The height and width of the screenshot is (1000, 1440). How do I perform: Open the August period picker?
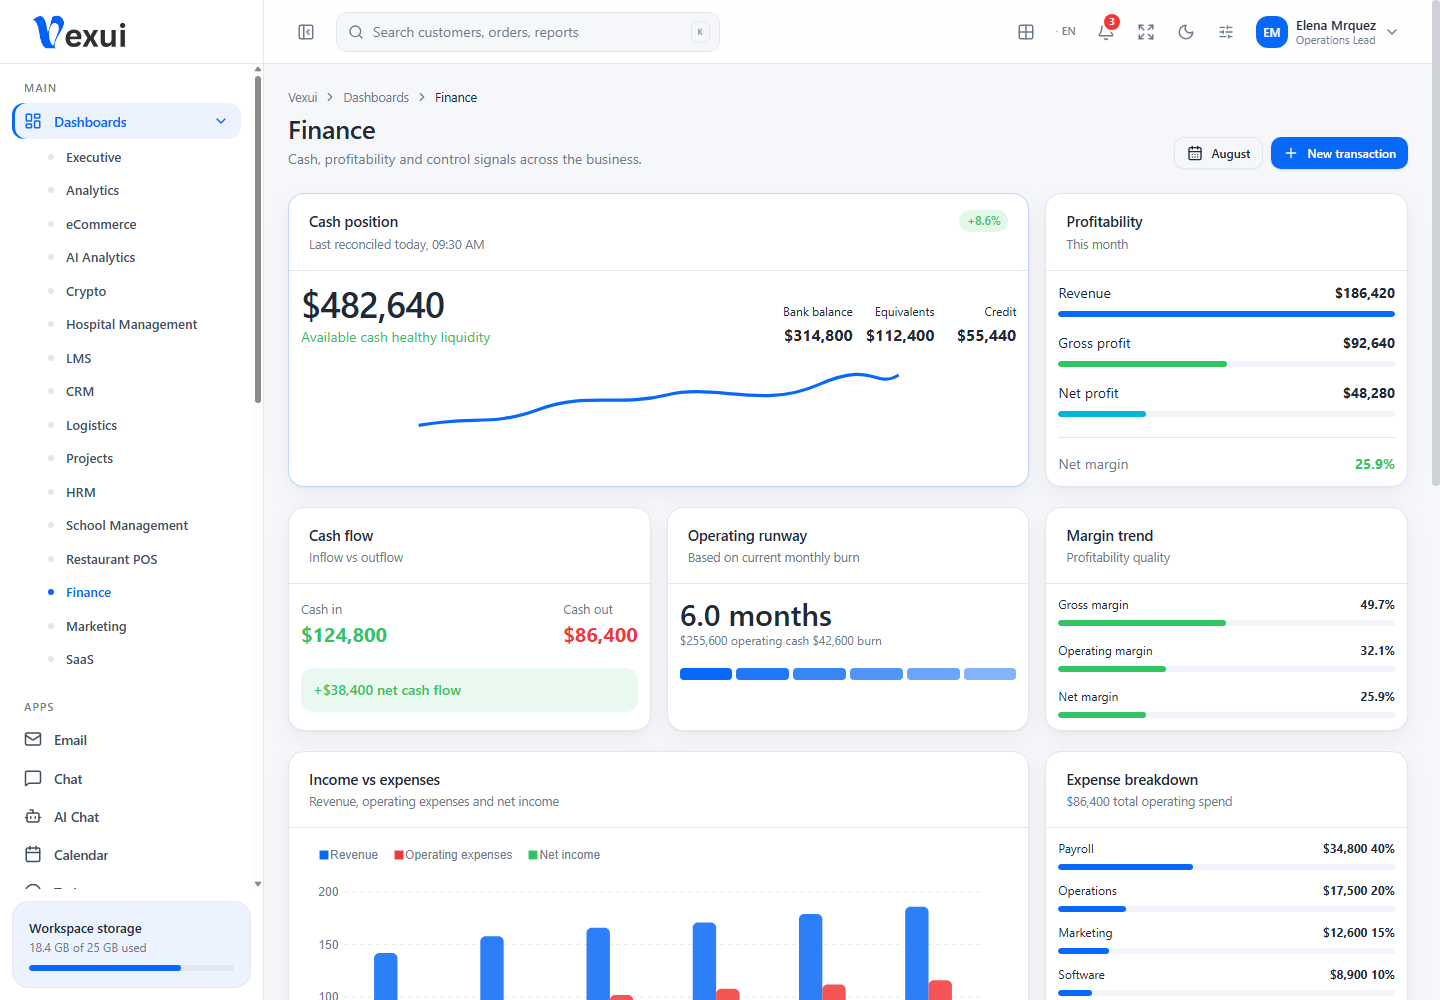(1218, 153)
